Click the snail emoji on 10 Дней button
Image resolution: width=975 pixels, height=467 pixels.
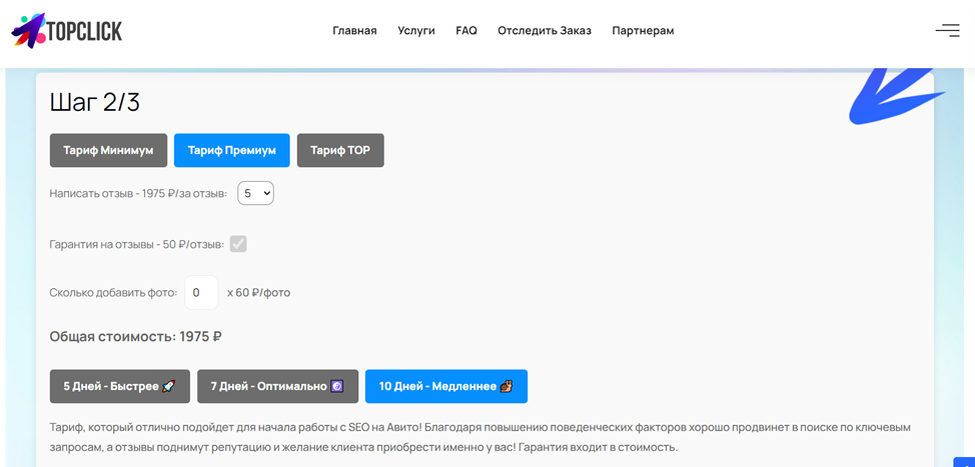pyautogui.click(x=506, y=386)
